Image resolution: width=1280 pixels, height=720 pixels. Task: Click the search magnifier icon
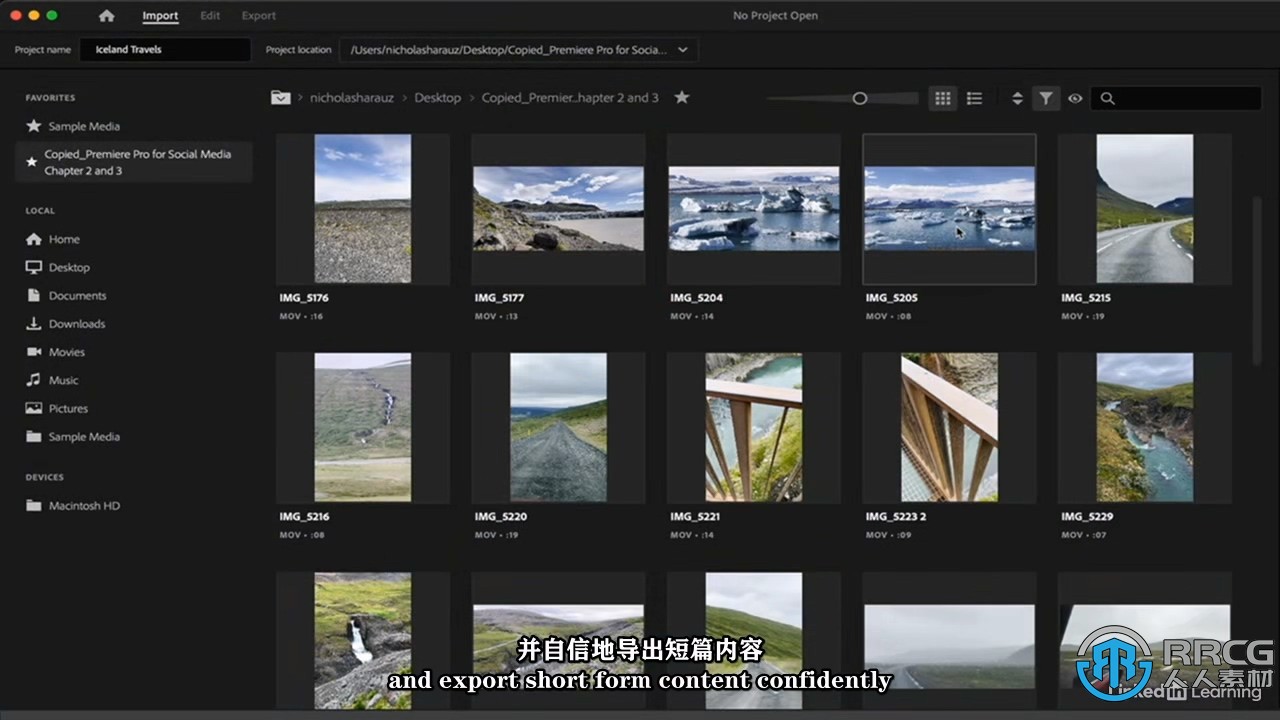click(1107, 98)
